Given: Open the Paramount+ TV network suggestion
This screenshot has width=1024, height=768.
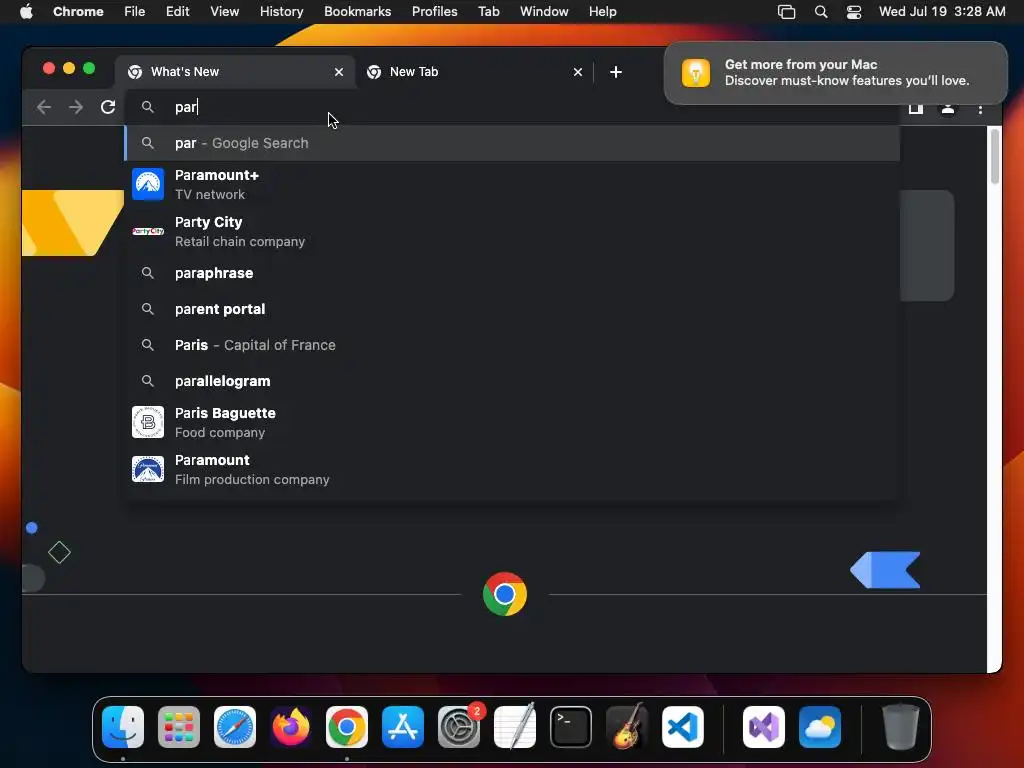Looking at the screenshot, I should pos(512,184).
